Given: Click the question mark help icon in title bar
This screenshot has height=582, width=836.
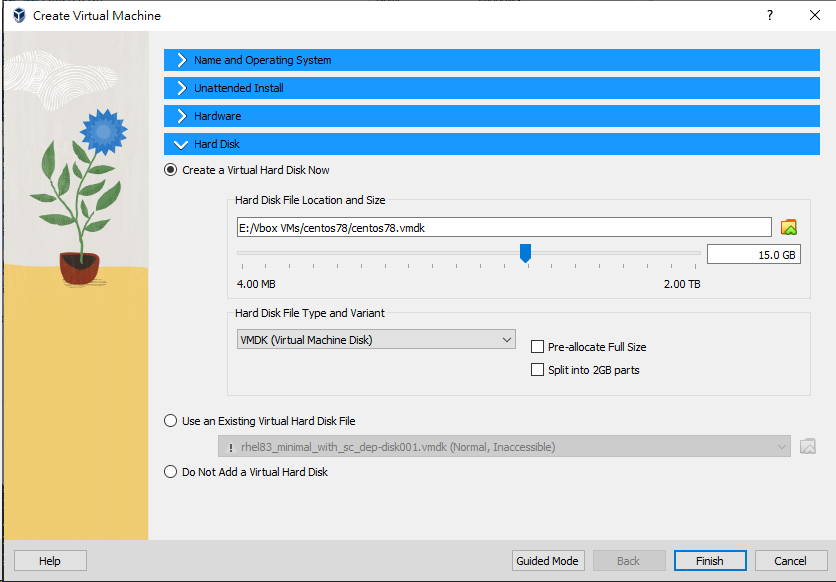Looking at the screenshot, I should click(x=769, y=16).
